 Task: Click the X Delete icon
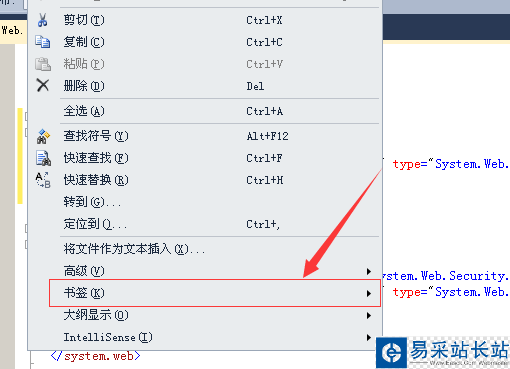pyautogui.click(x=43, y=86)
